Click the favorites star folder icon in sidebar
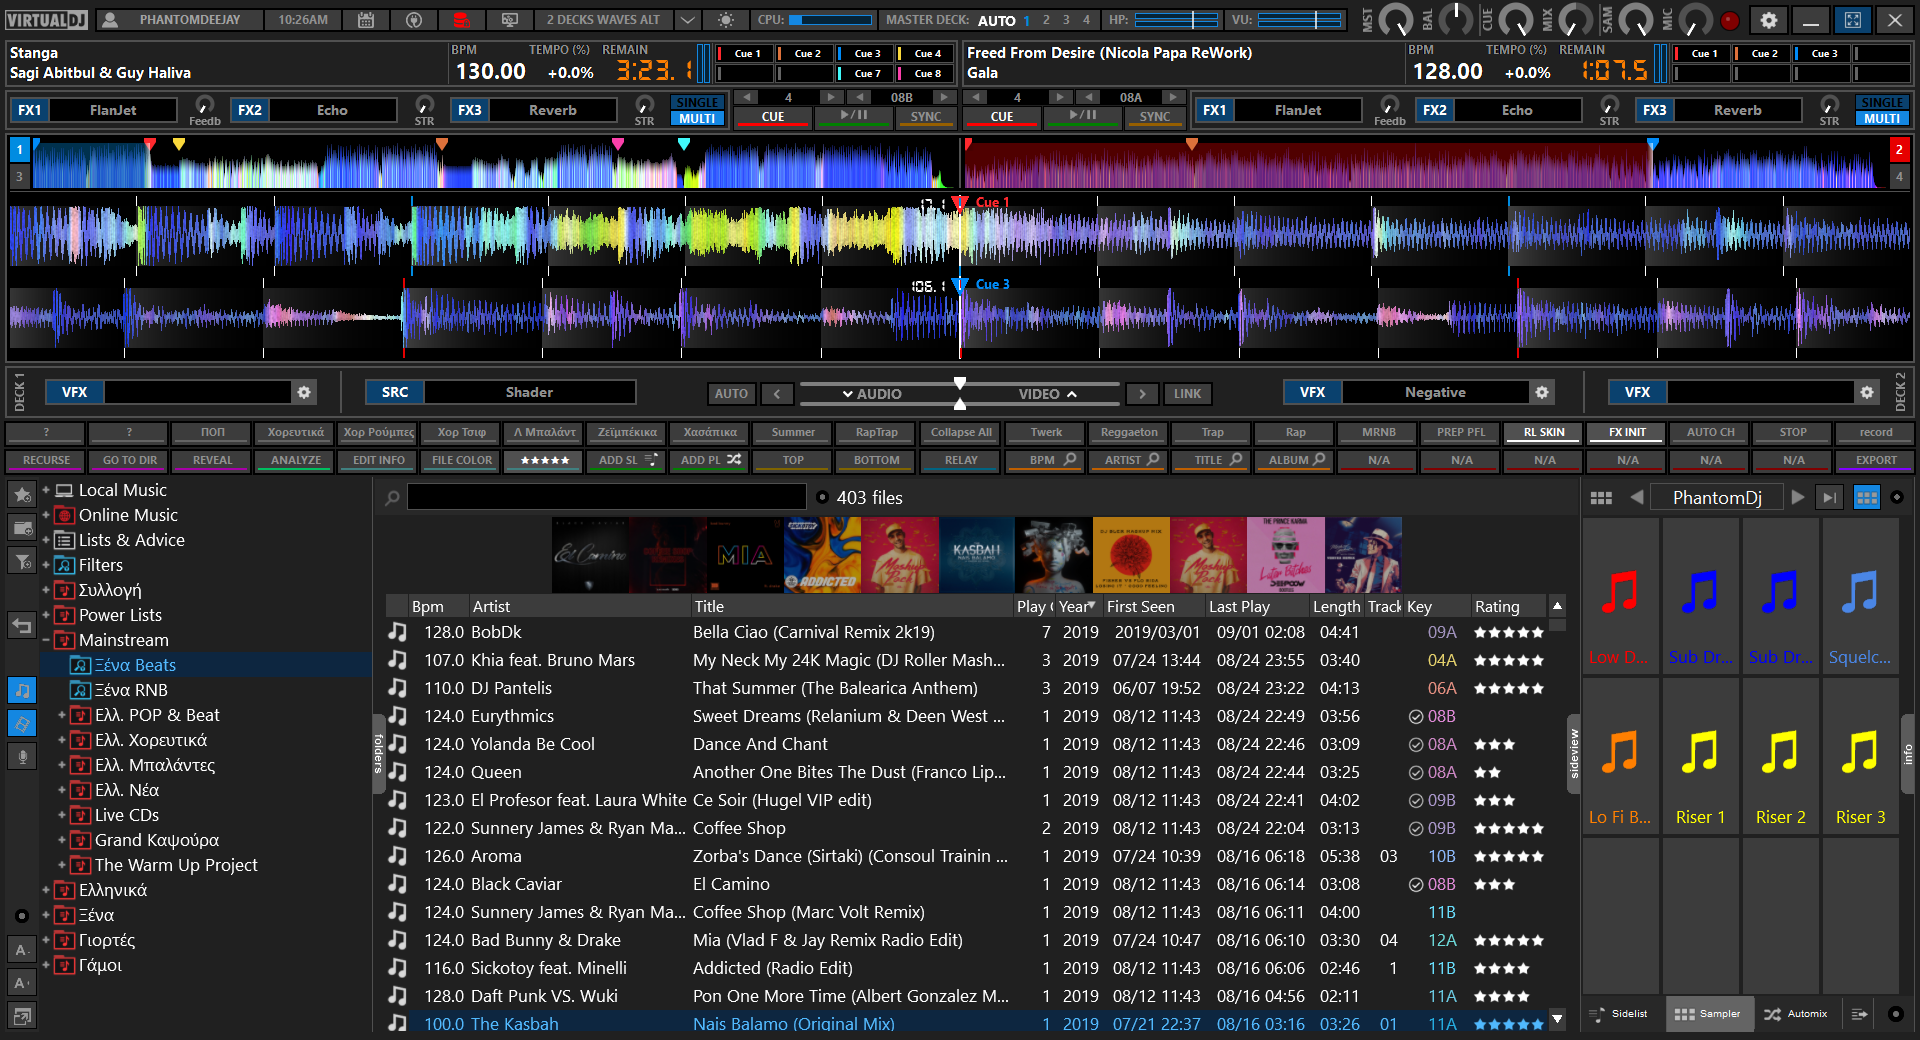This screenshot has height=1040, width=1920. pos(22,495)
